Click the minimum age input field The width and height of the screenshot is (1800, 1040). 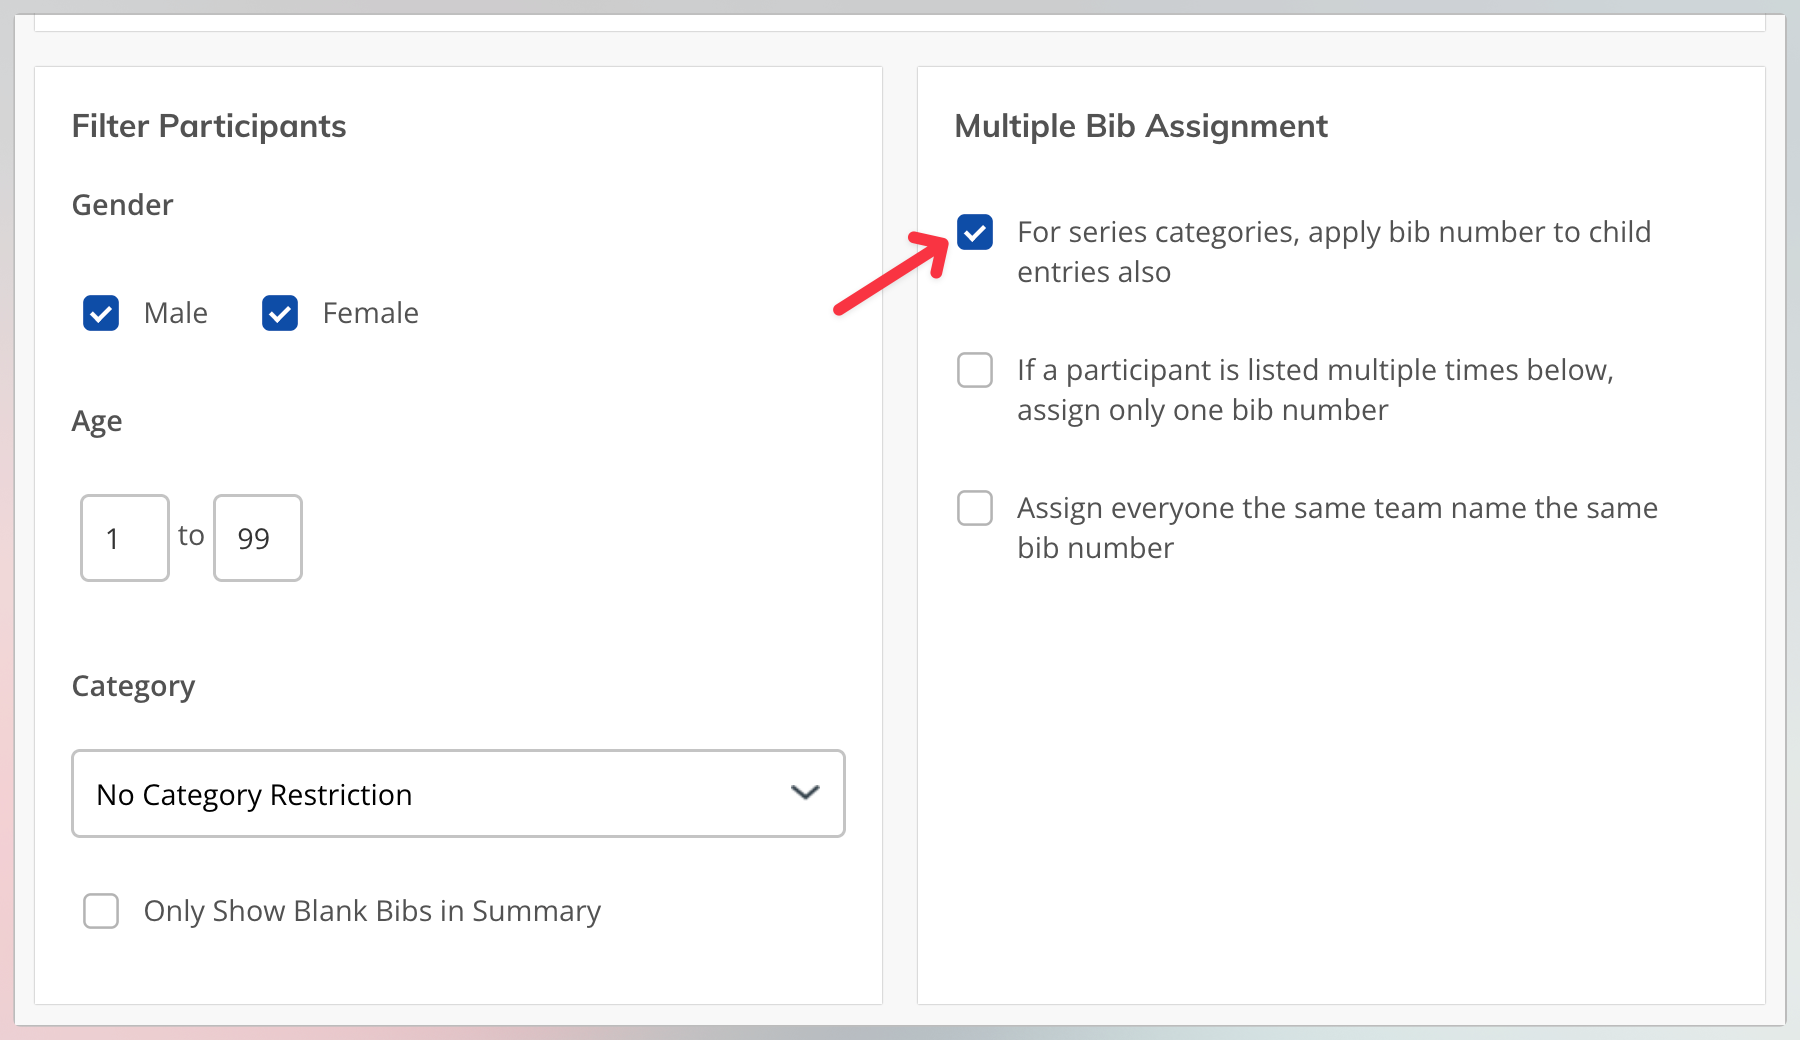pos(124,538)
